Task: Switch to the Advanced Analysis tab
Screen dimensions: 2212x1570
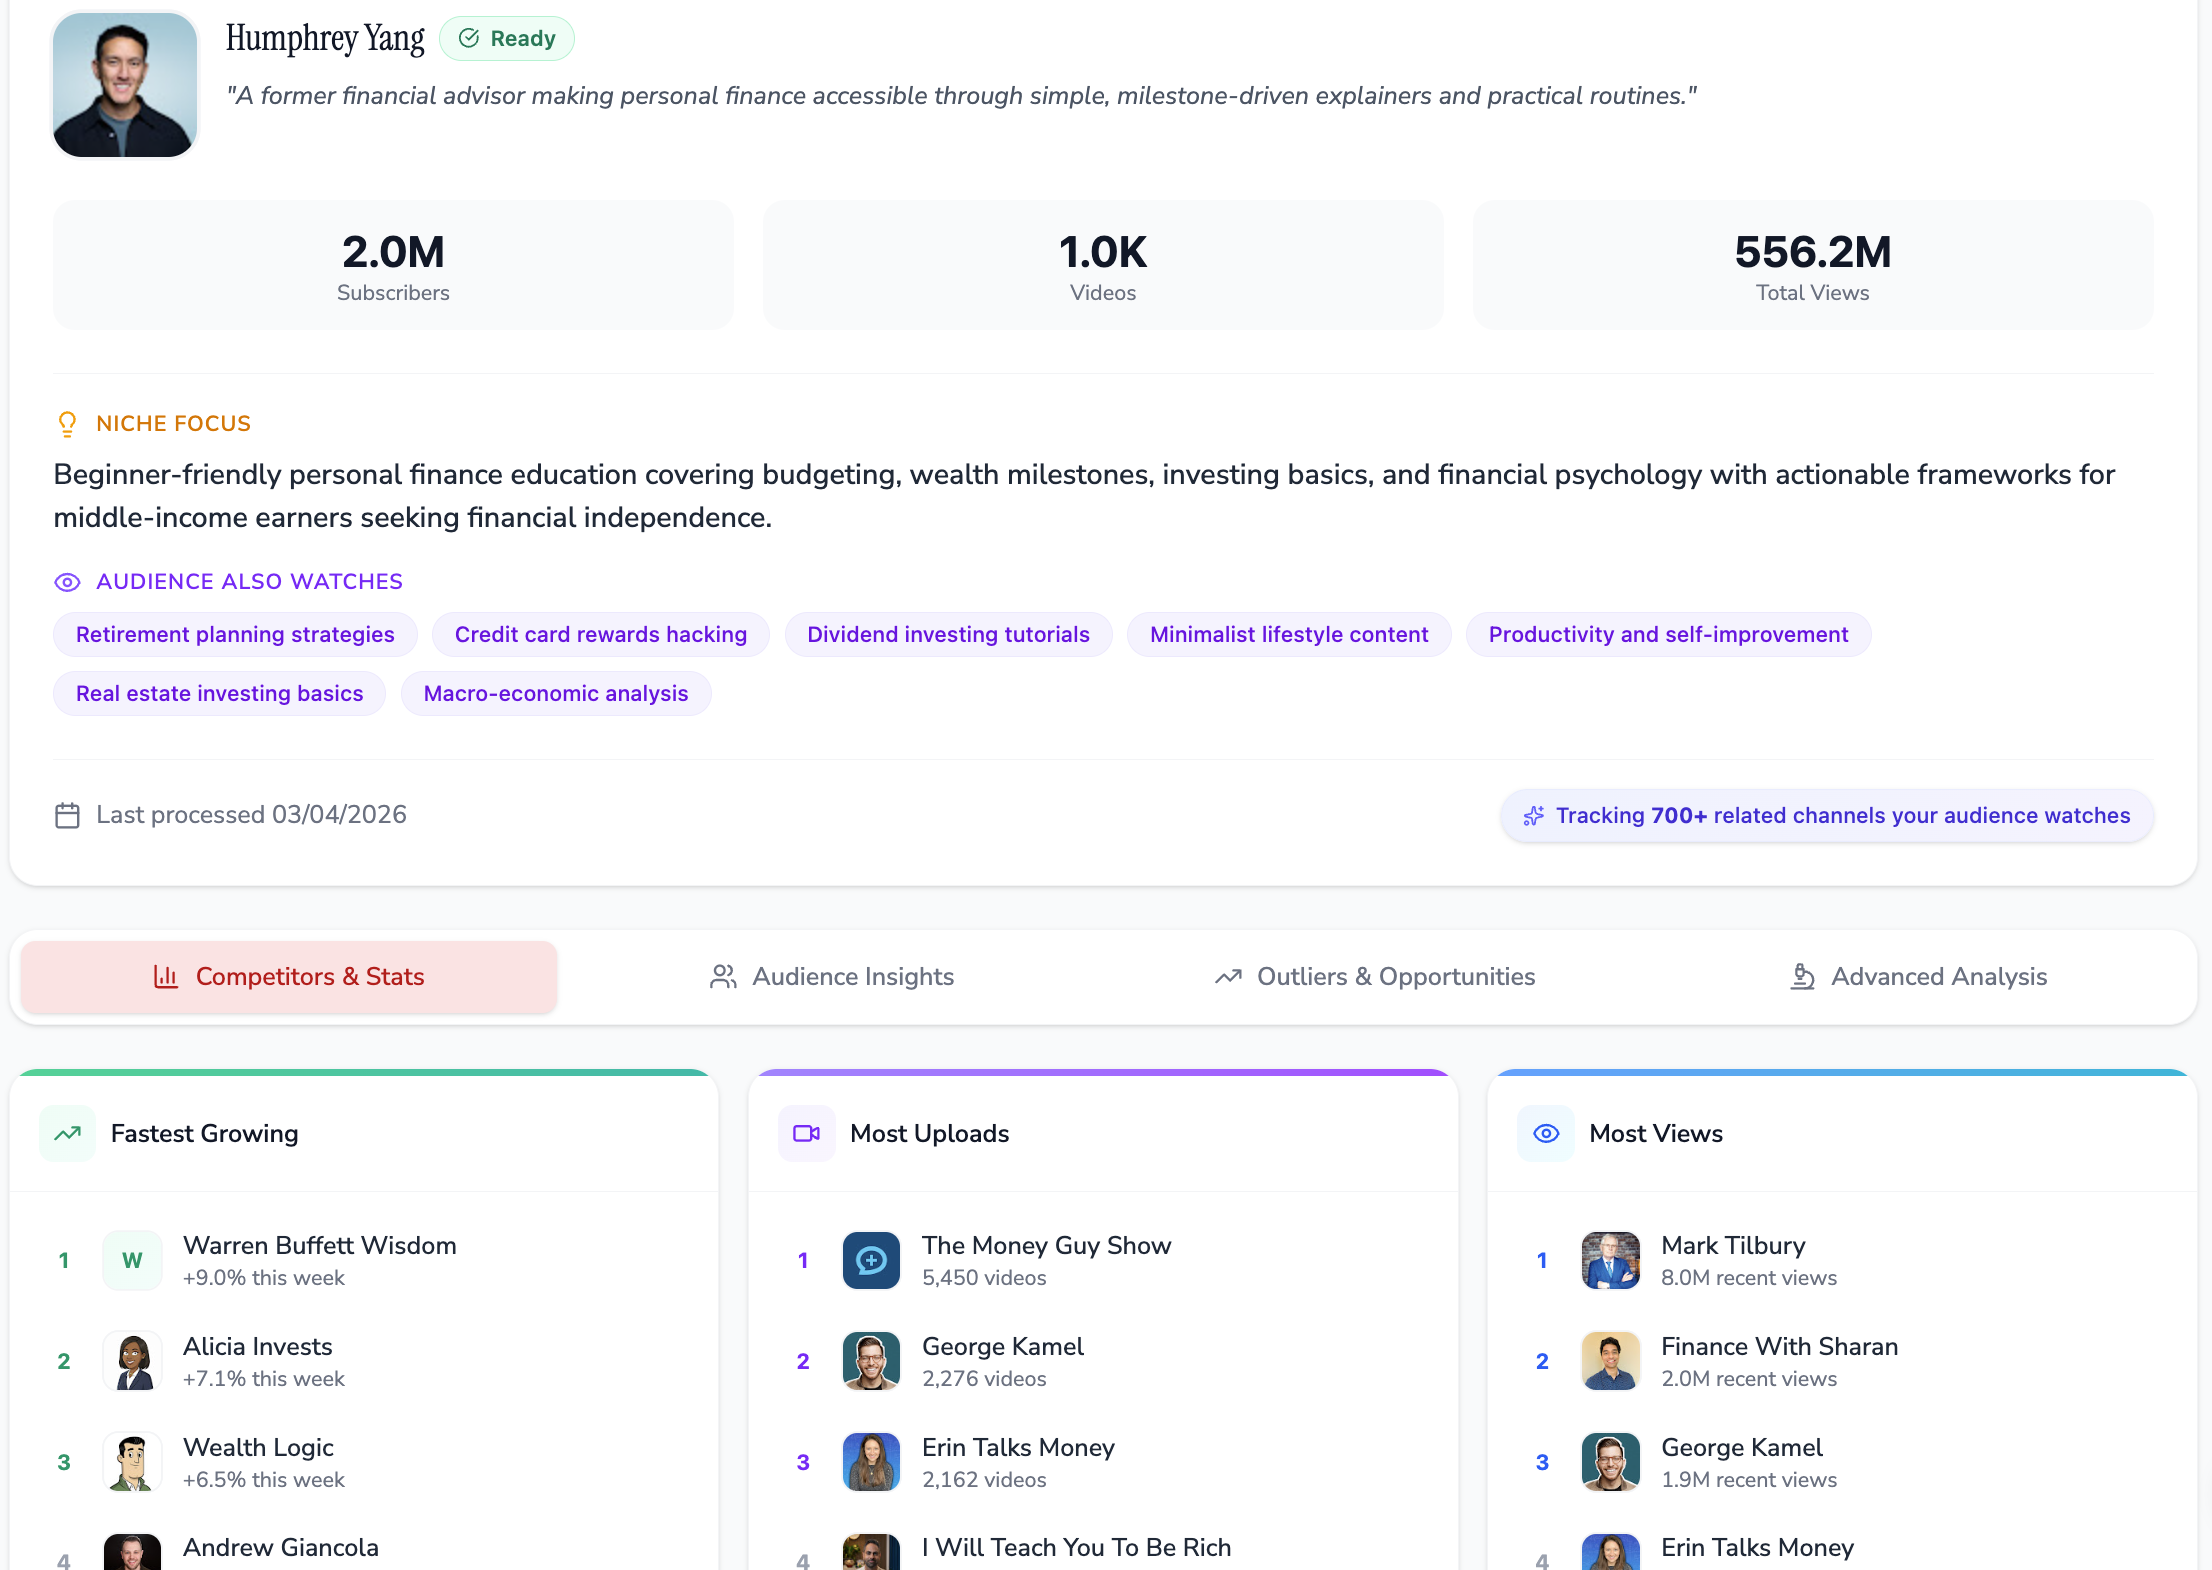Action: point(1917,977)
